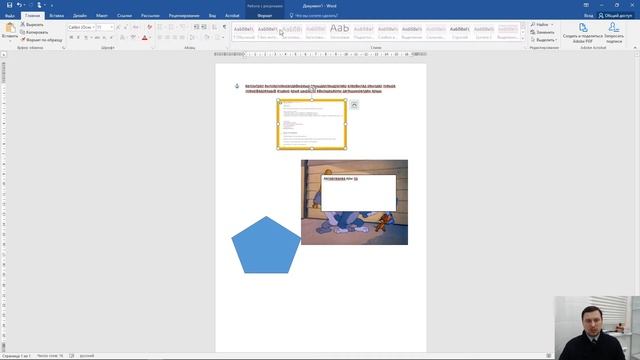Click Найти to search the document
This screenshot has width=640, height=360.
[x=540, y=24]
